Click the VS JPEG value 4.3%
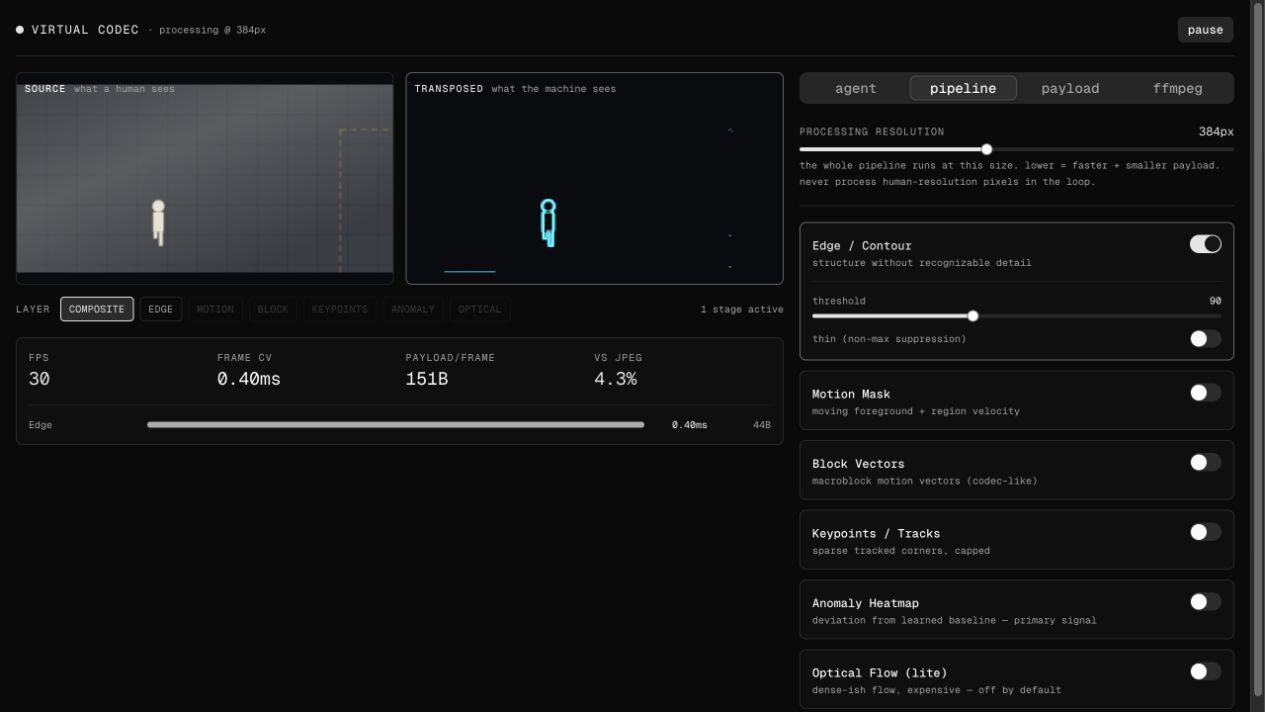The image size is (1265, 712). [615, 379]
